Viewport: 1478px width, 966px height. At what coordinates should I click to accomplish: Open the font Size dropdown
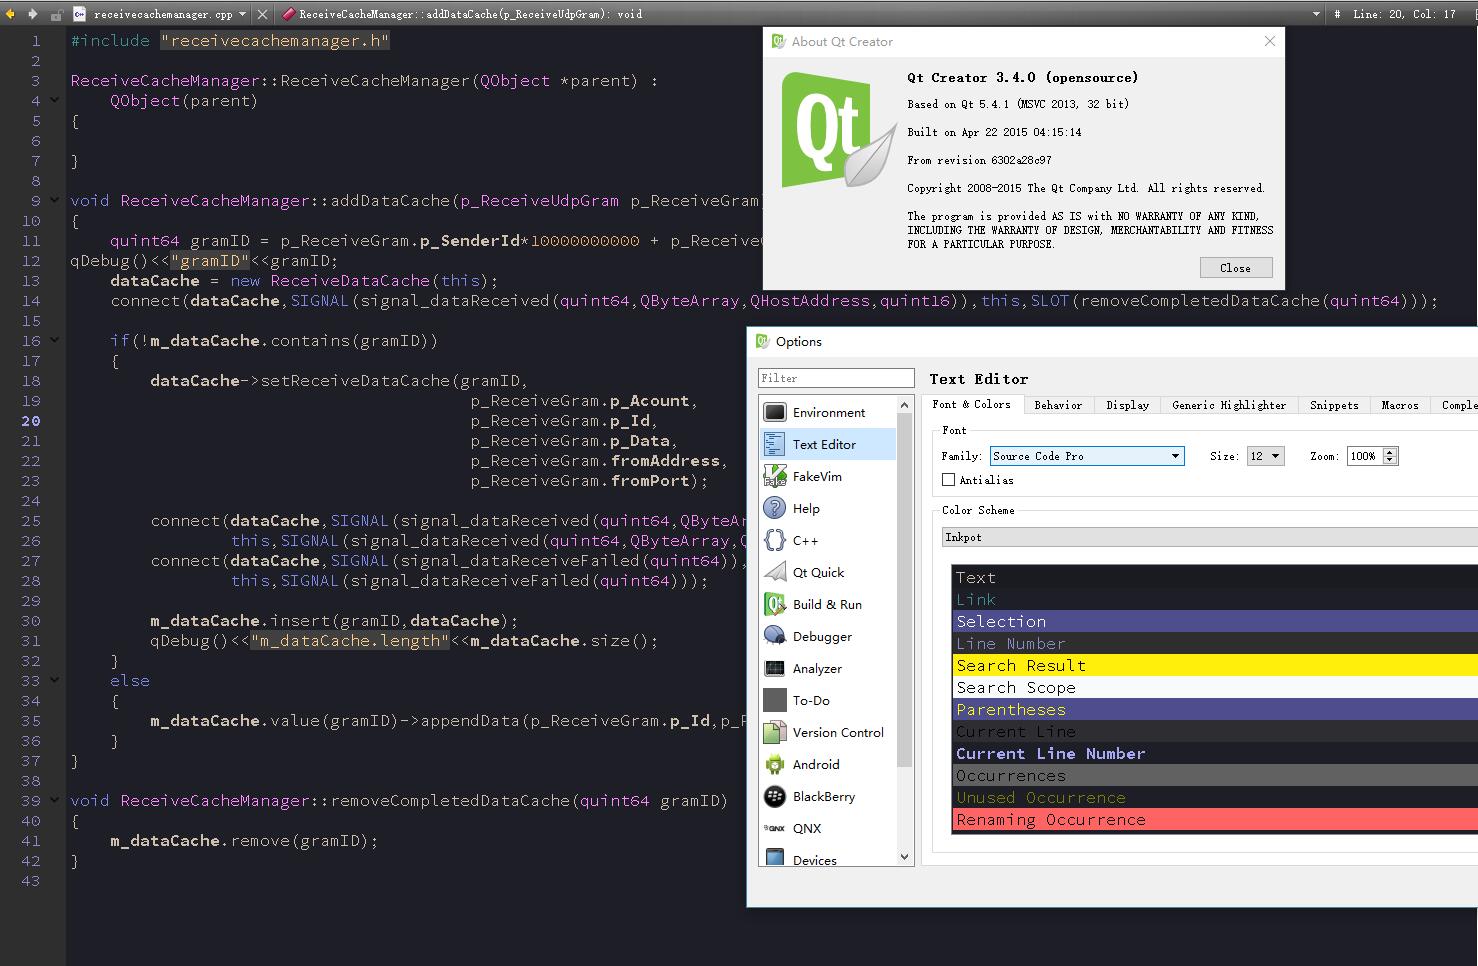coord(1275,456)
